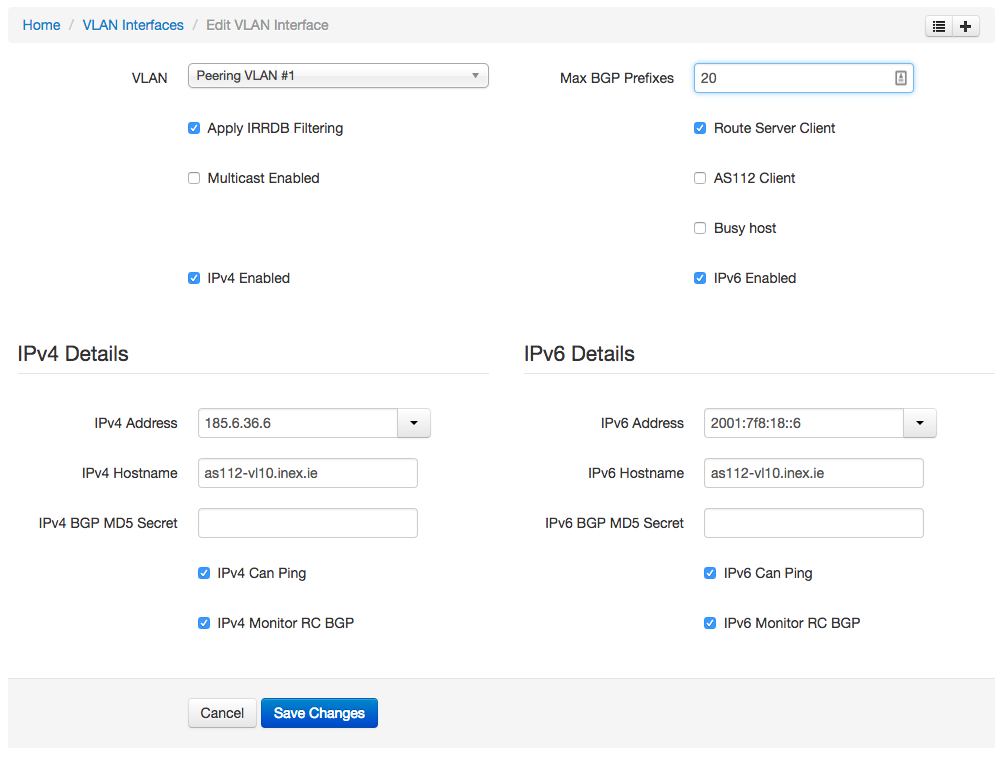1002x757 pixels.
Task: Open the list view icon button
Action: coord(939,26)
